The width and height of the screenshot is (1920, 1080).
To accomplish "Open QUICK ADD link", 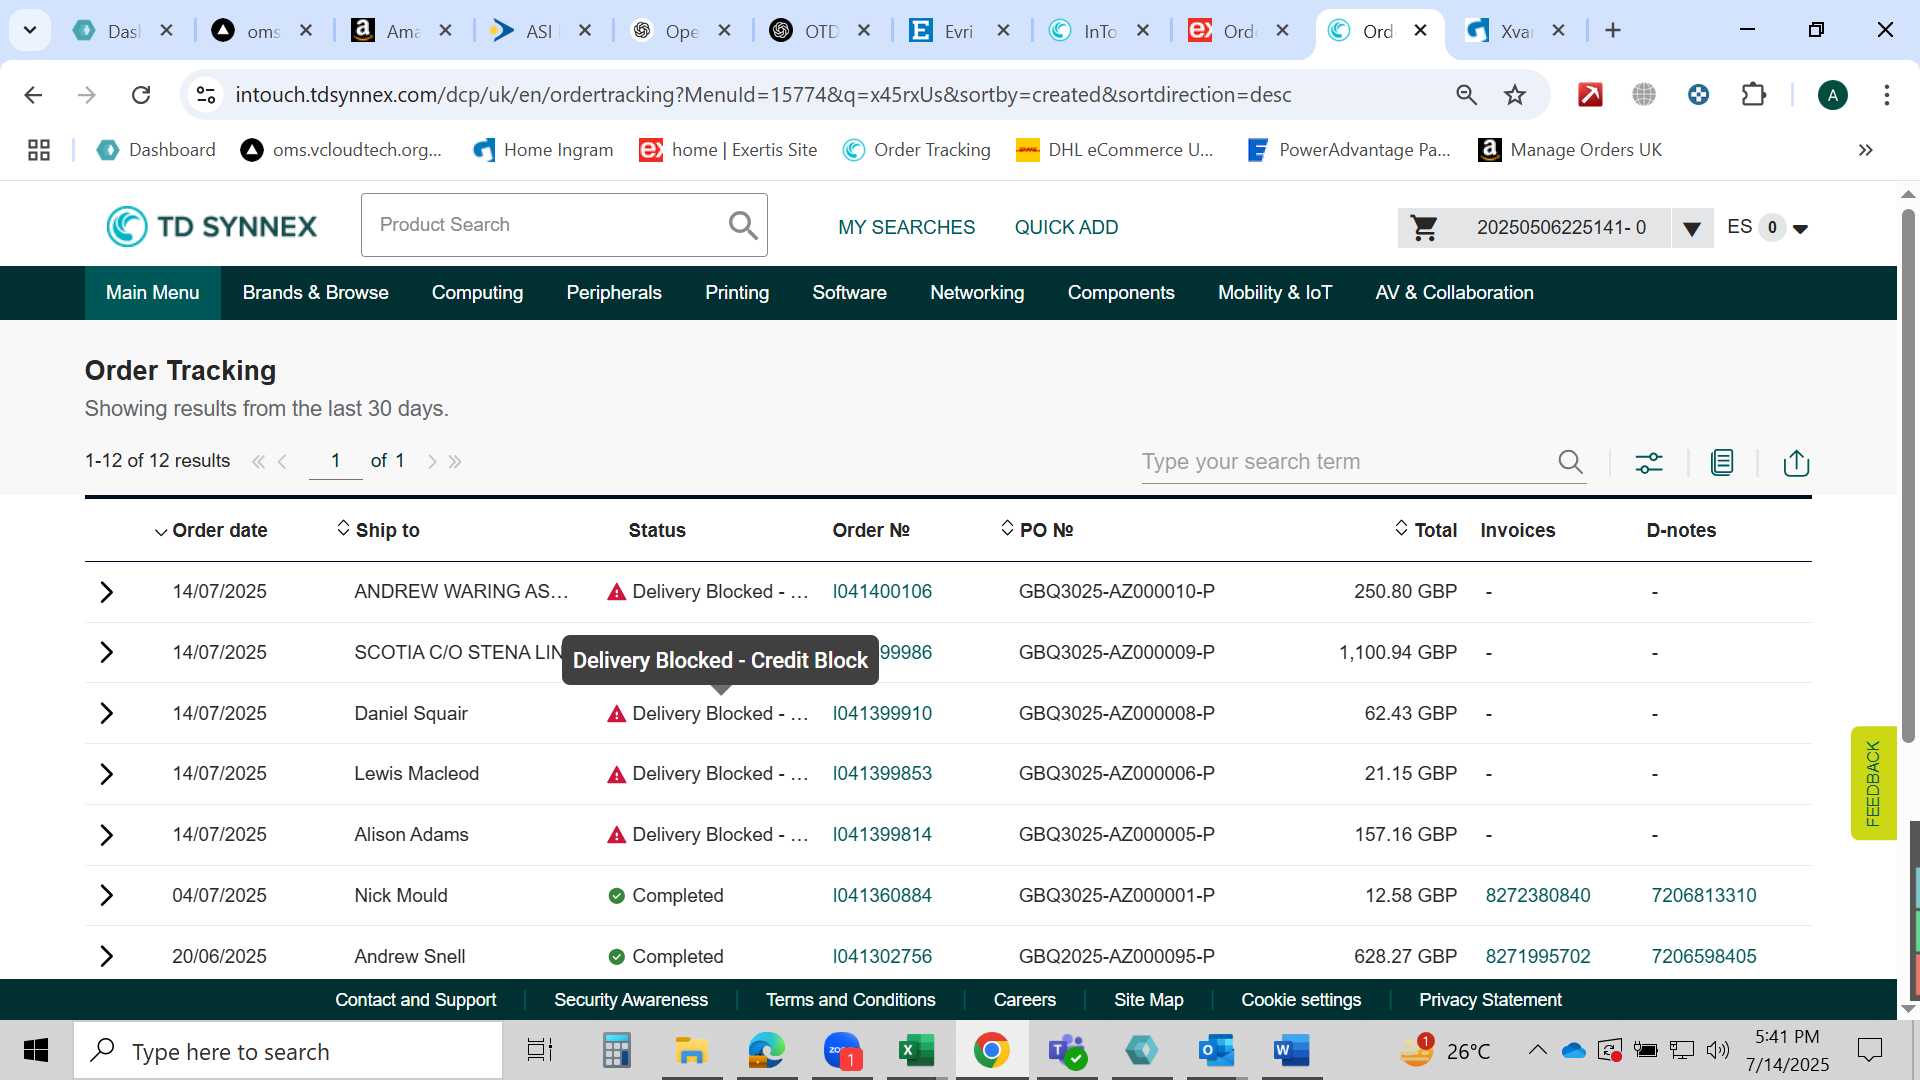I will point(1066,228).
